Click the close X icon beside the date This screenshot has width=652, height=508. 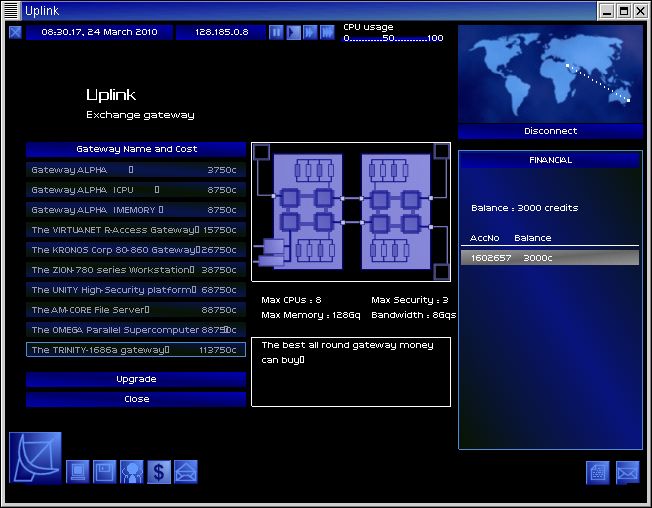tap(15, 32)
